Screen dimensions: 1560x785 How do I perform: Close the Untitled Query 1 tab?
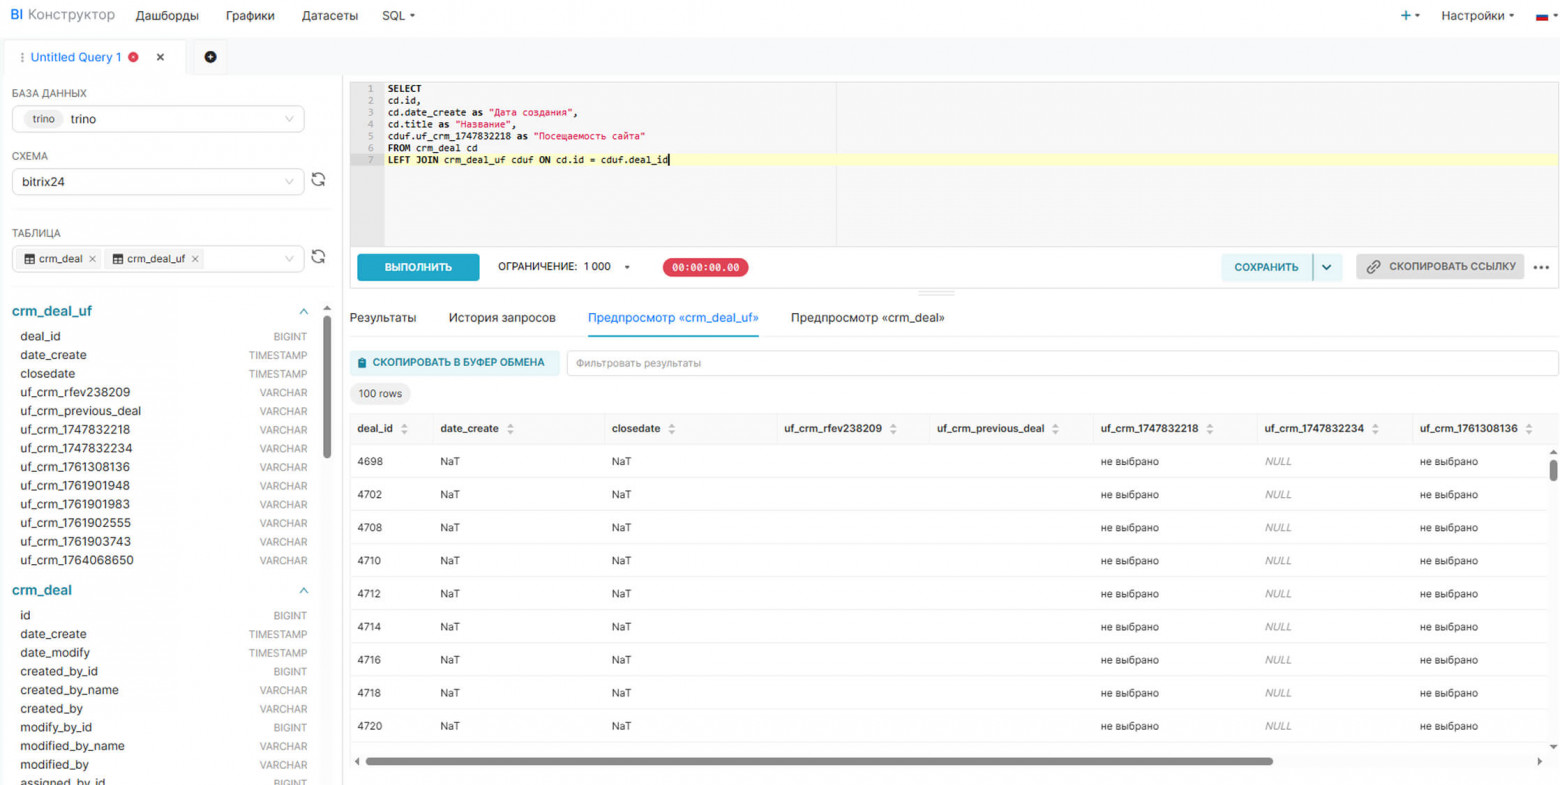coord(160,57)
